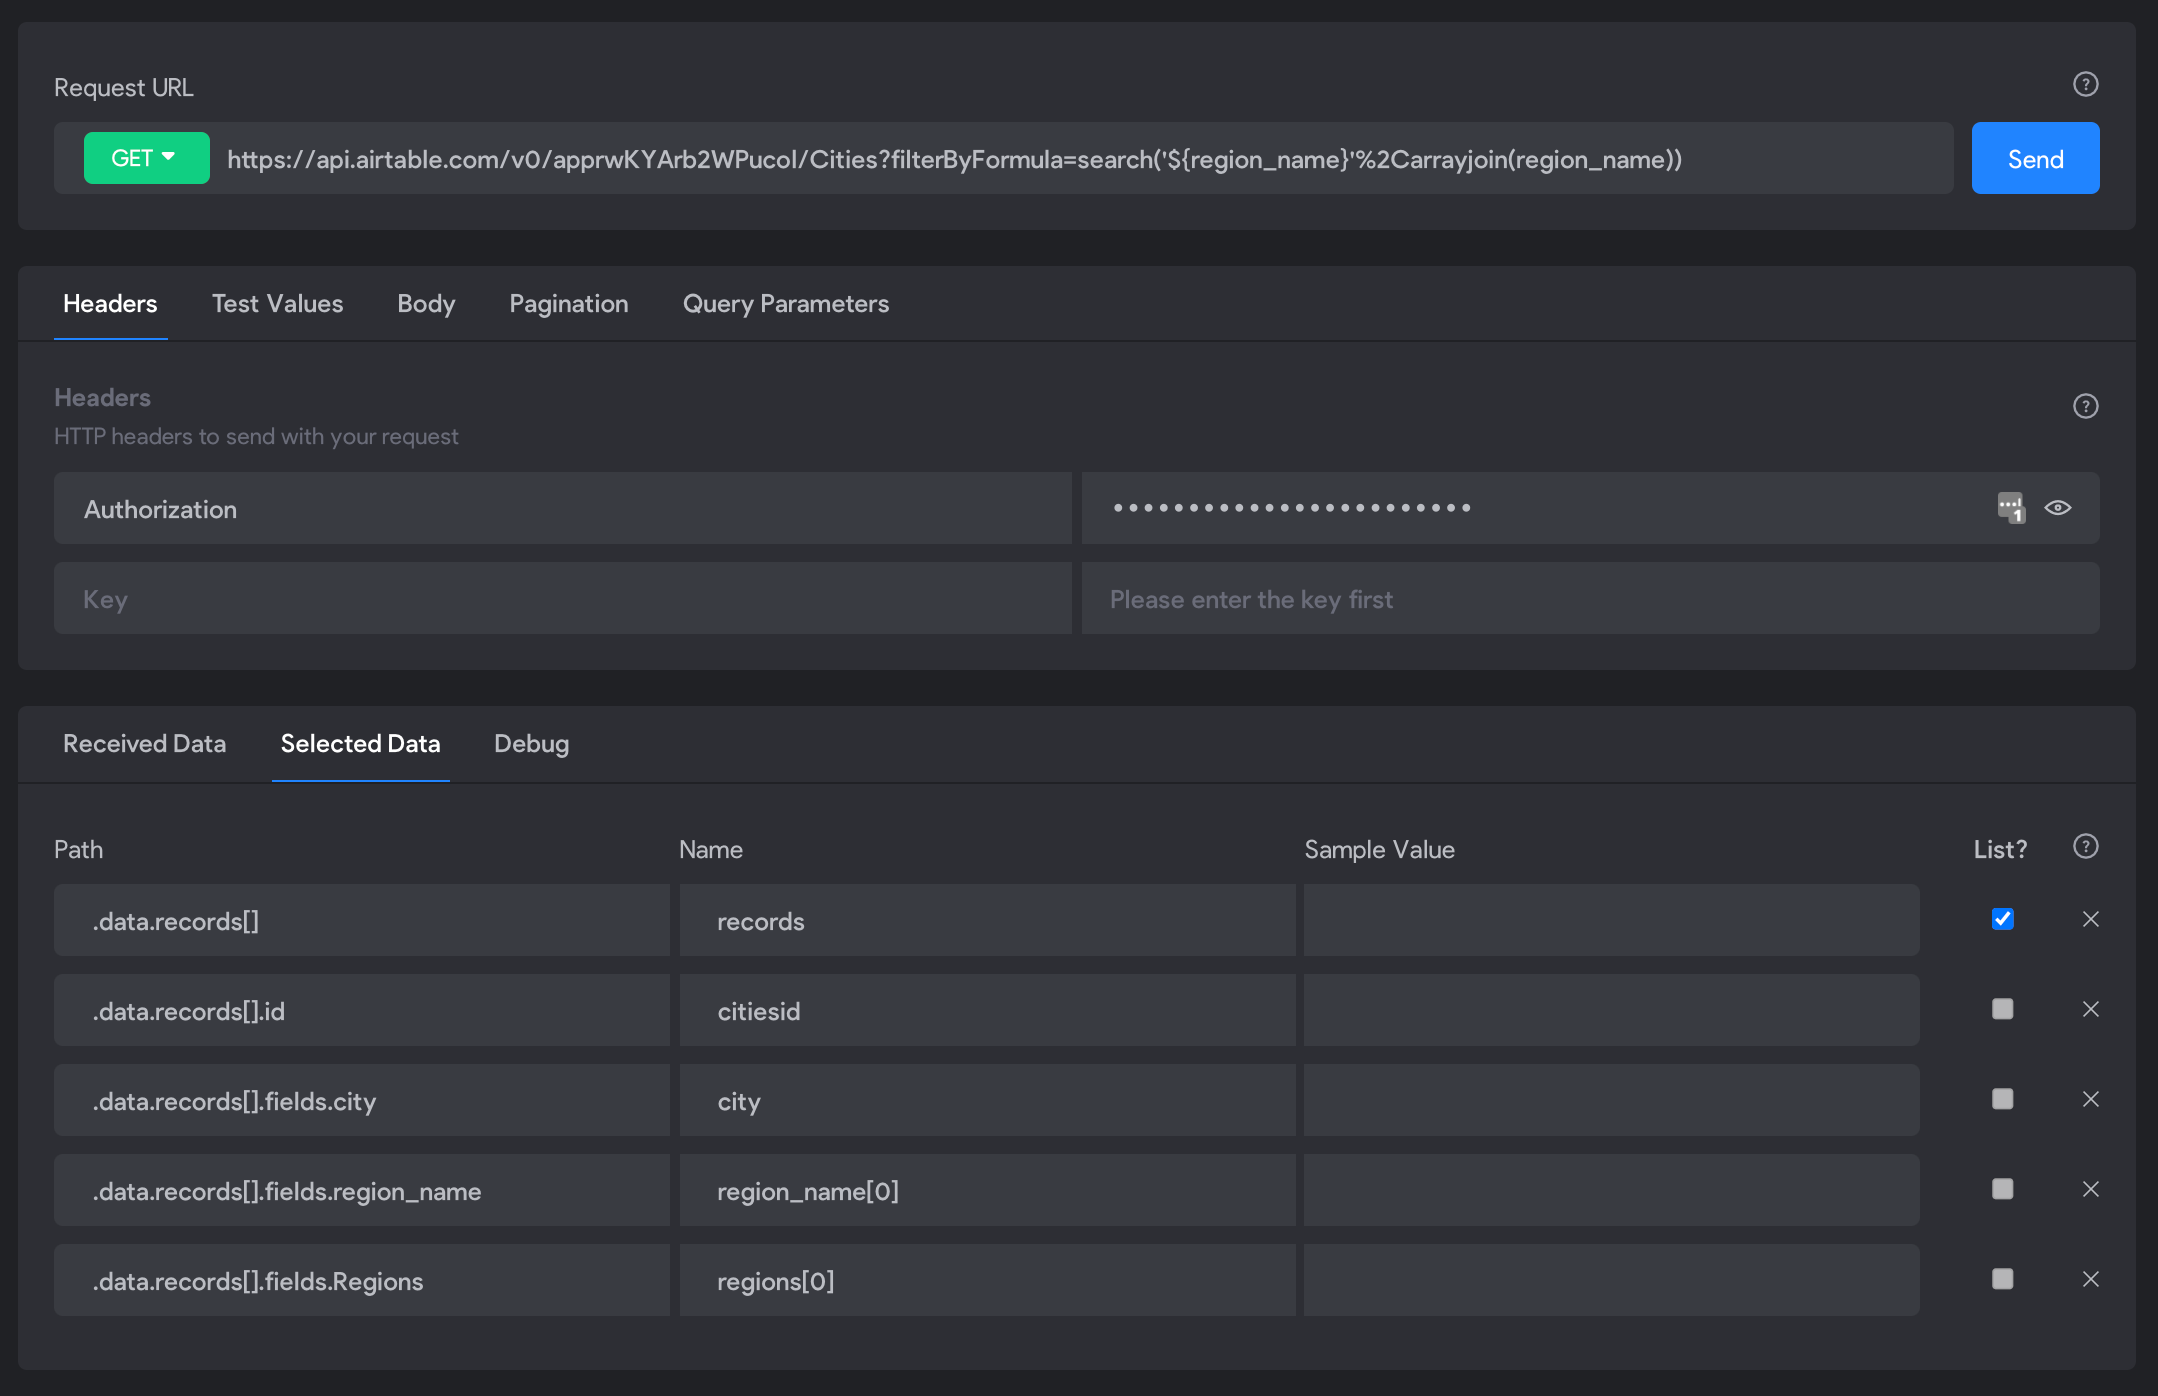Click the blue Send button
The width and height of the screenshot is (2158, 1396).
click(2035, 158)
